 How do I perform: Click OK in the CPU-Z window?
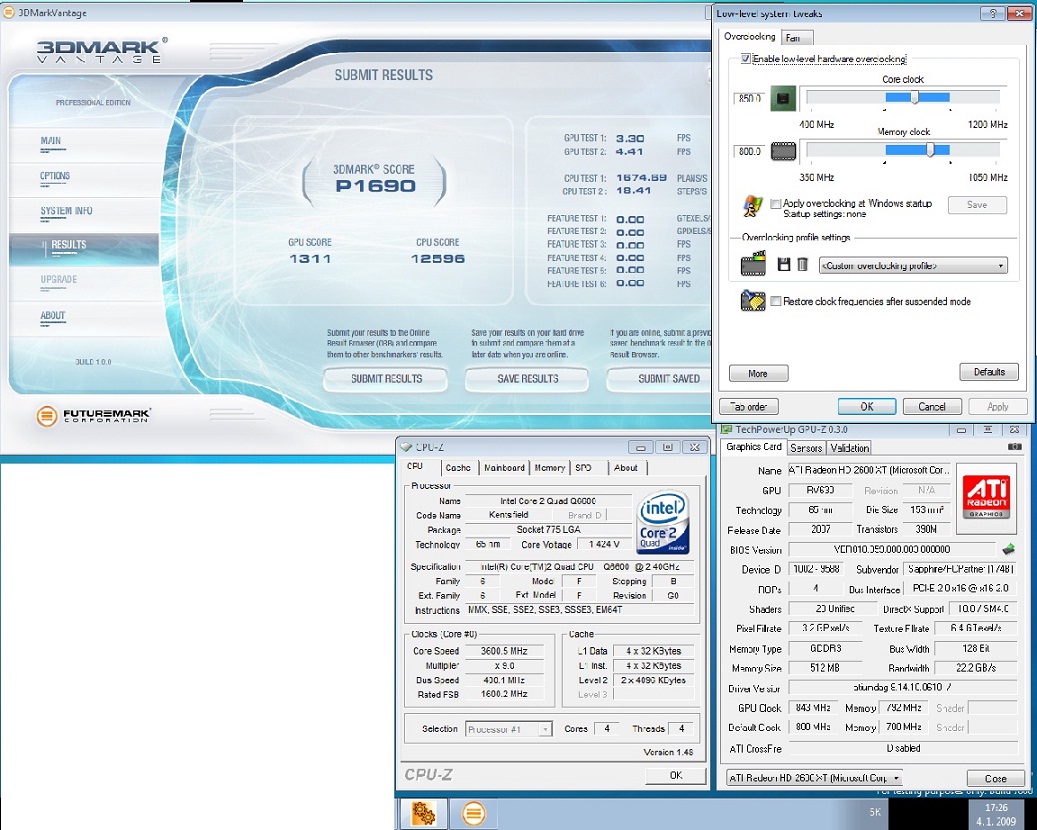coord(675,775)
